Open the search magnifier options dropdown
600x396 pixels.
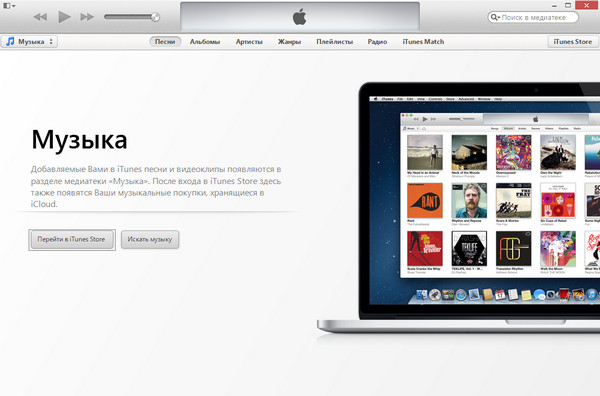[x=495, y=17]
